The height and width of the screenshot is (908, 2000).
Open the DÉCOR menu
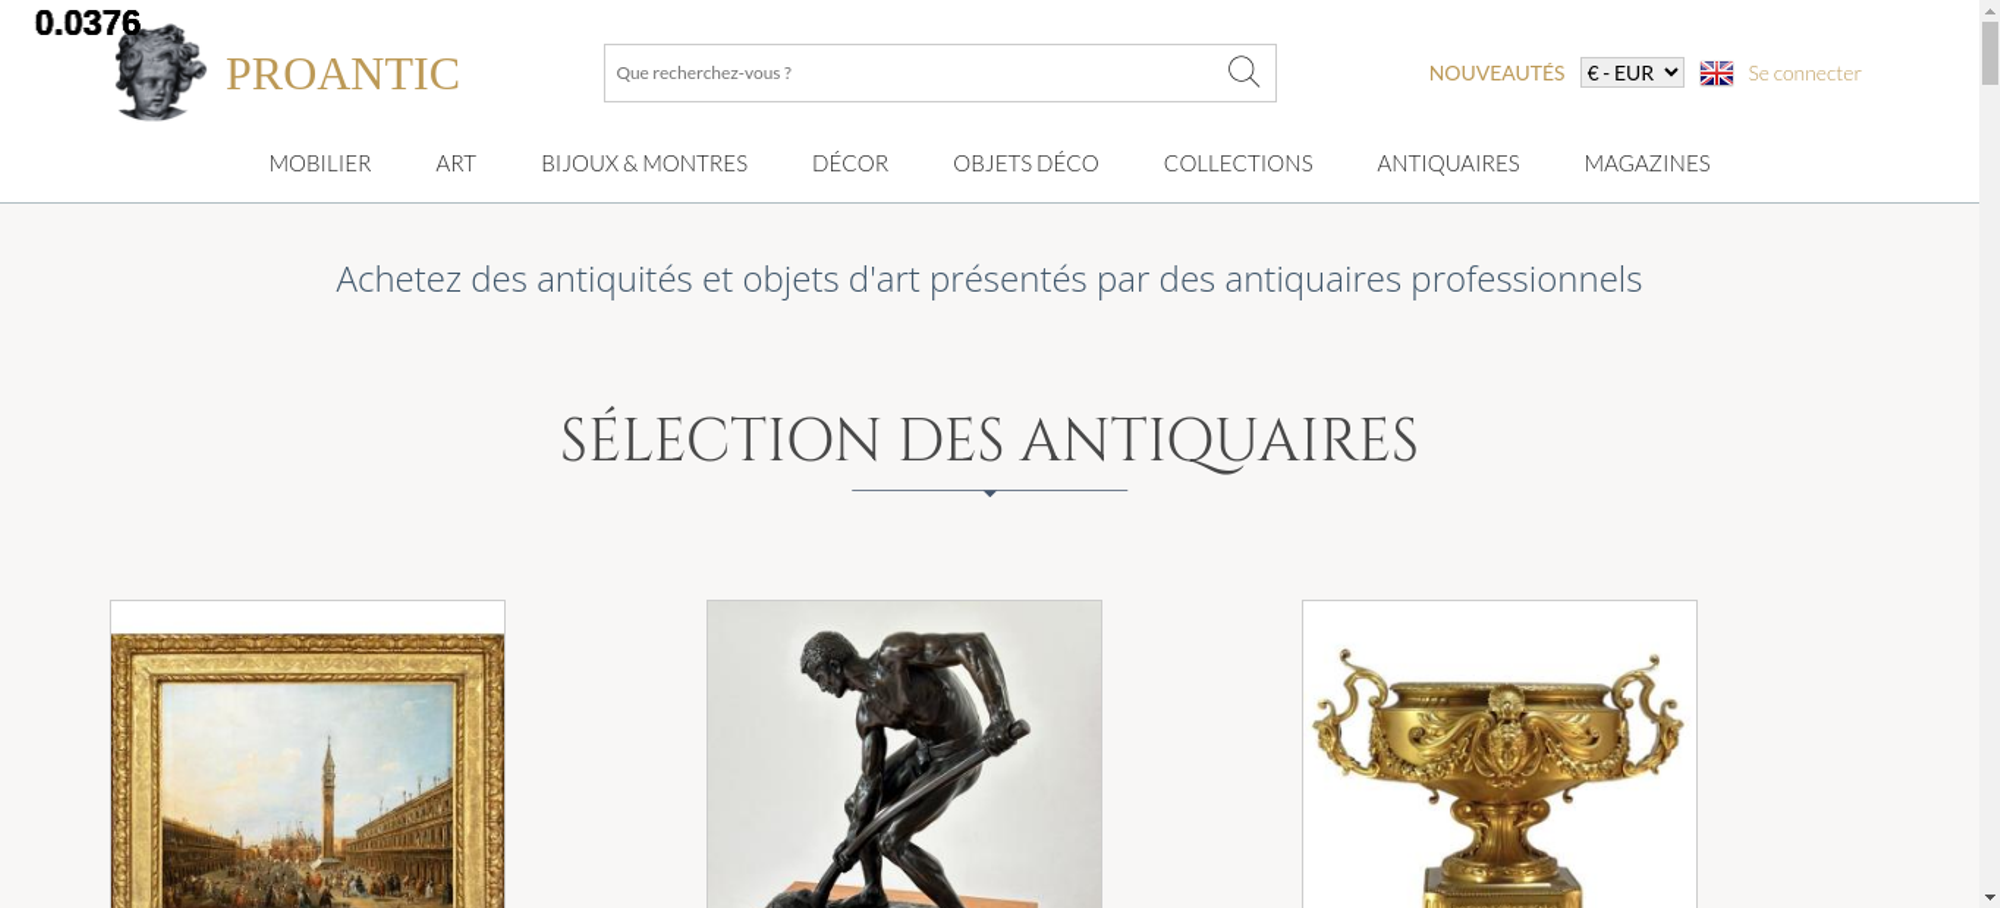850,163
